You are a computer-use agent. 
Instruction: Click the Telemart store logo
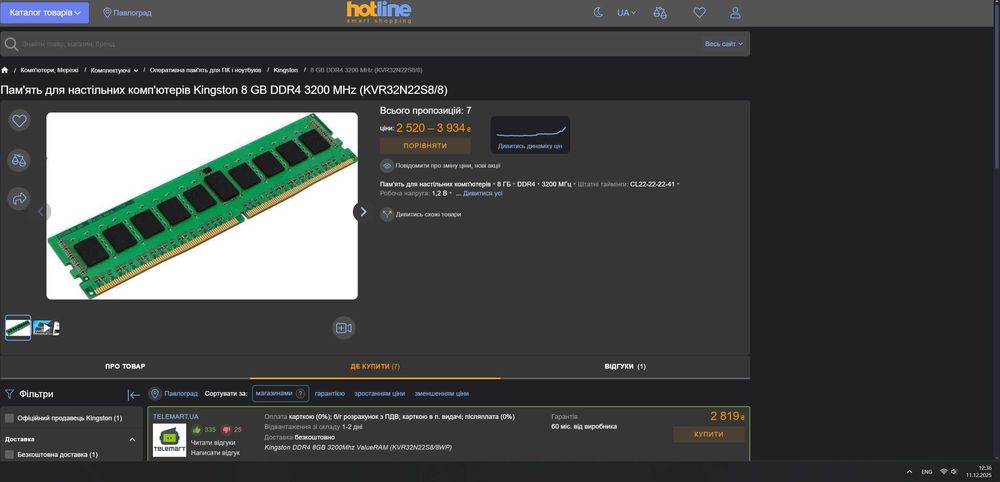click(169, 441)
